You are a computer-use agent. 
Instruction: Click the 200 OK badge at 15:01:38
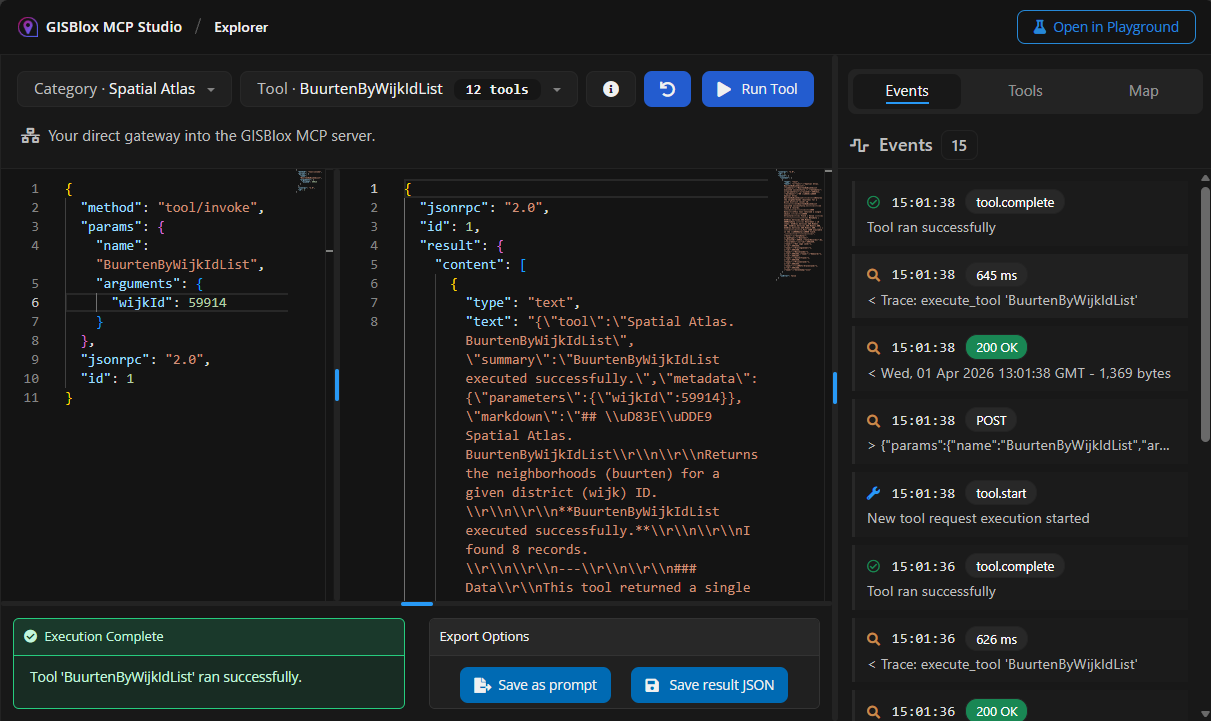coord(996,348)
